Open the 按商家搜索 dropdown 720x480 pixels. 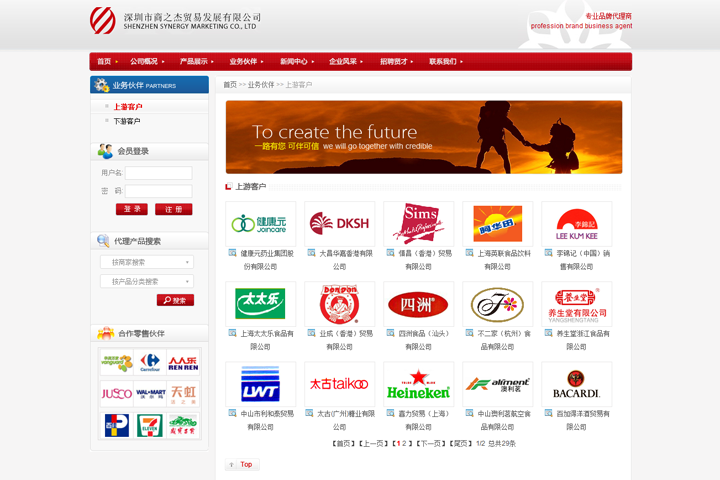click(x=146, y=262)
